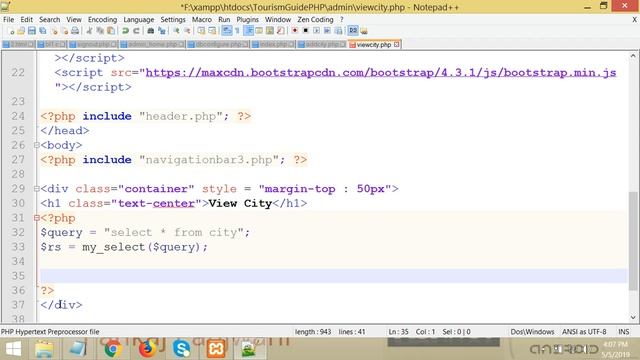Switch to the dbconfigure.php tab
640x360 pixels.
219,44
